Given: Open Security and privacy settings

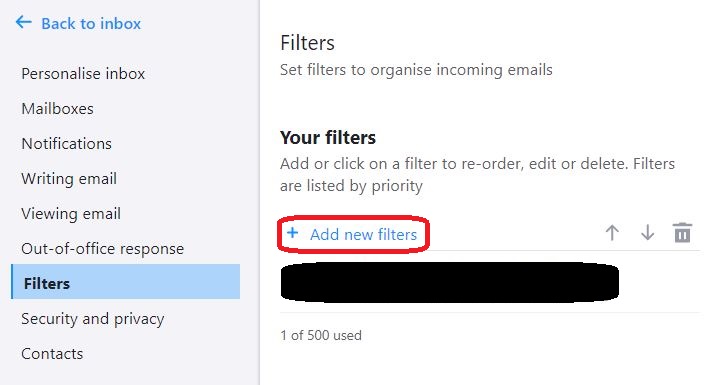Looking at the screenshot, I should [93, 319].
